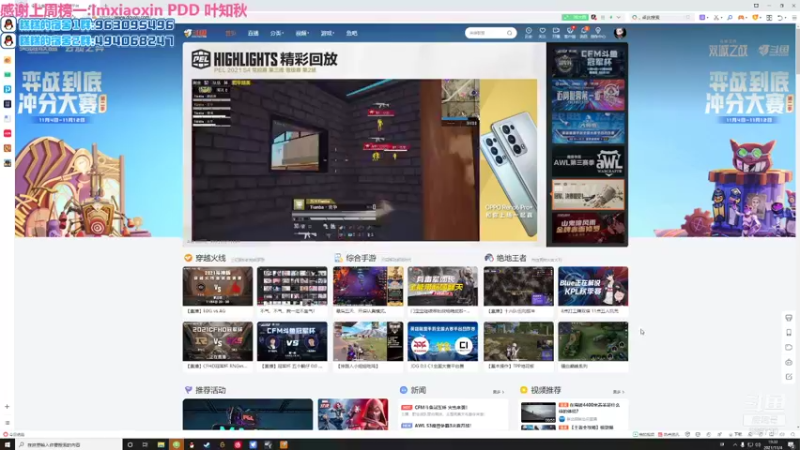Click the undo arrow icon in browser toolbar

click(x=780, y=17)
